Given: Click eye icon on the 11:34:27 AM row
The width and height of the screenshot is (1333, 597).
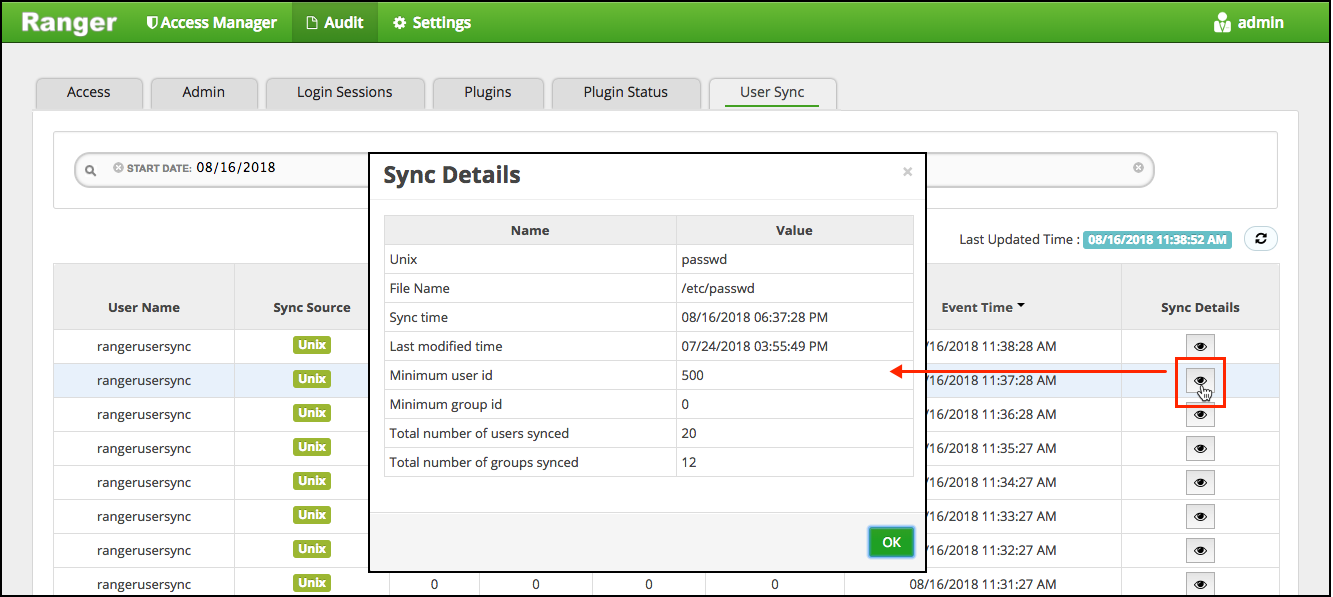Looking at the screenshot, I should 1200,482.
